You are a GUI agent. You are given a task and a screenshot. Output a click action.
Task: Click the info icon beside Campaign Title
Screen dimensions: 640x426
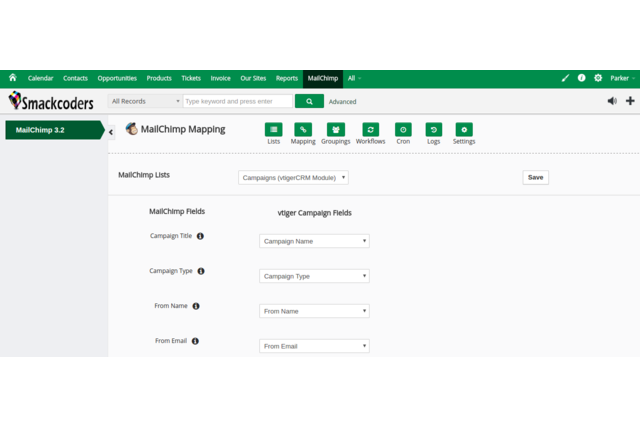200,236
